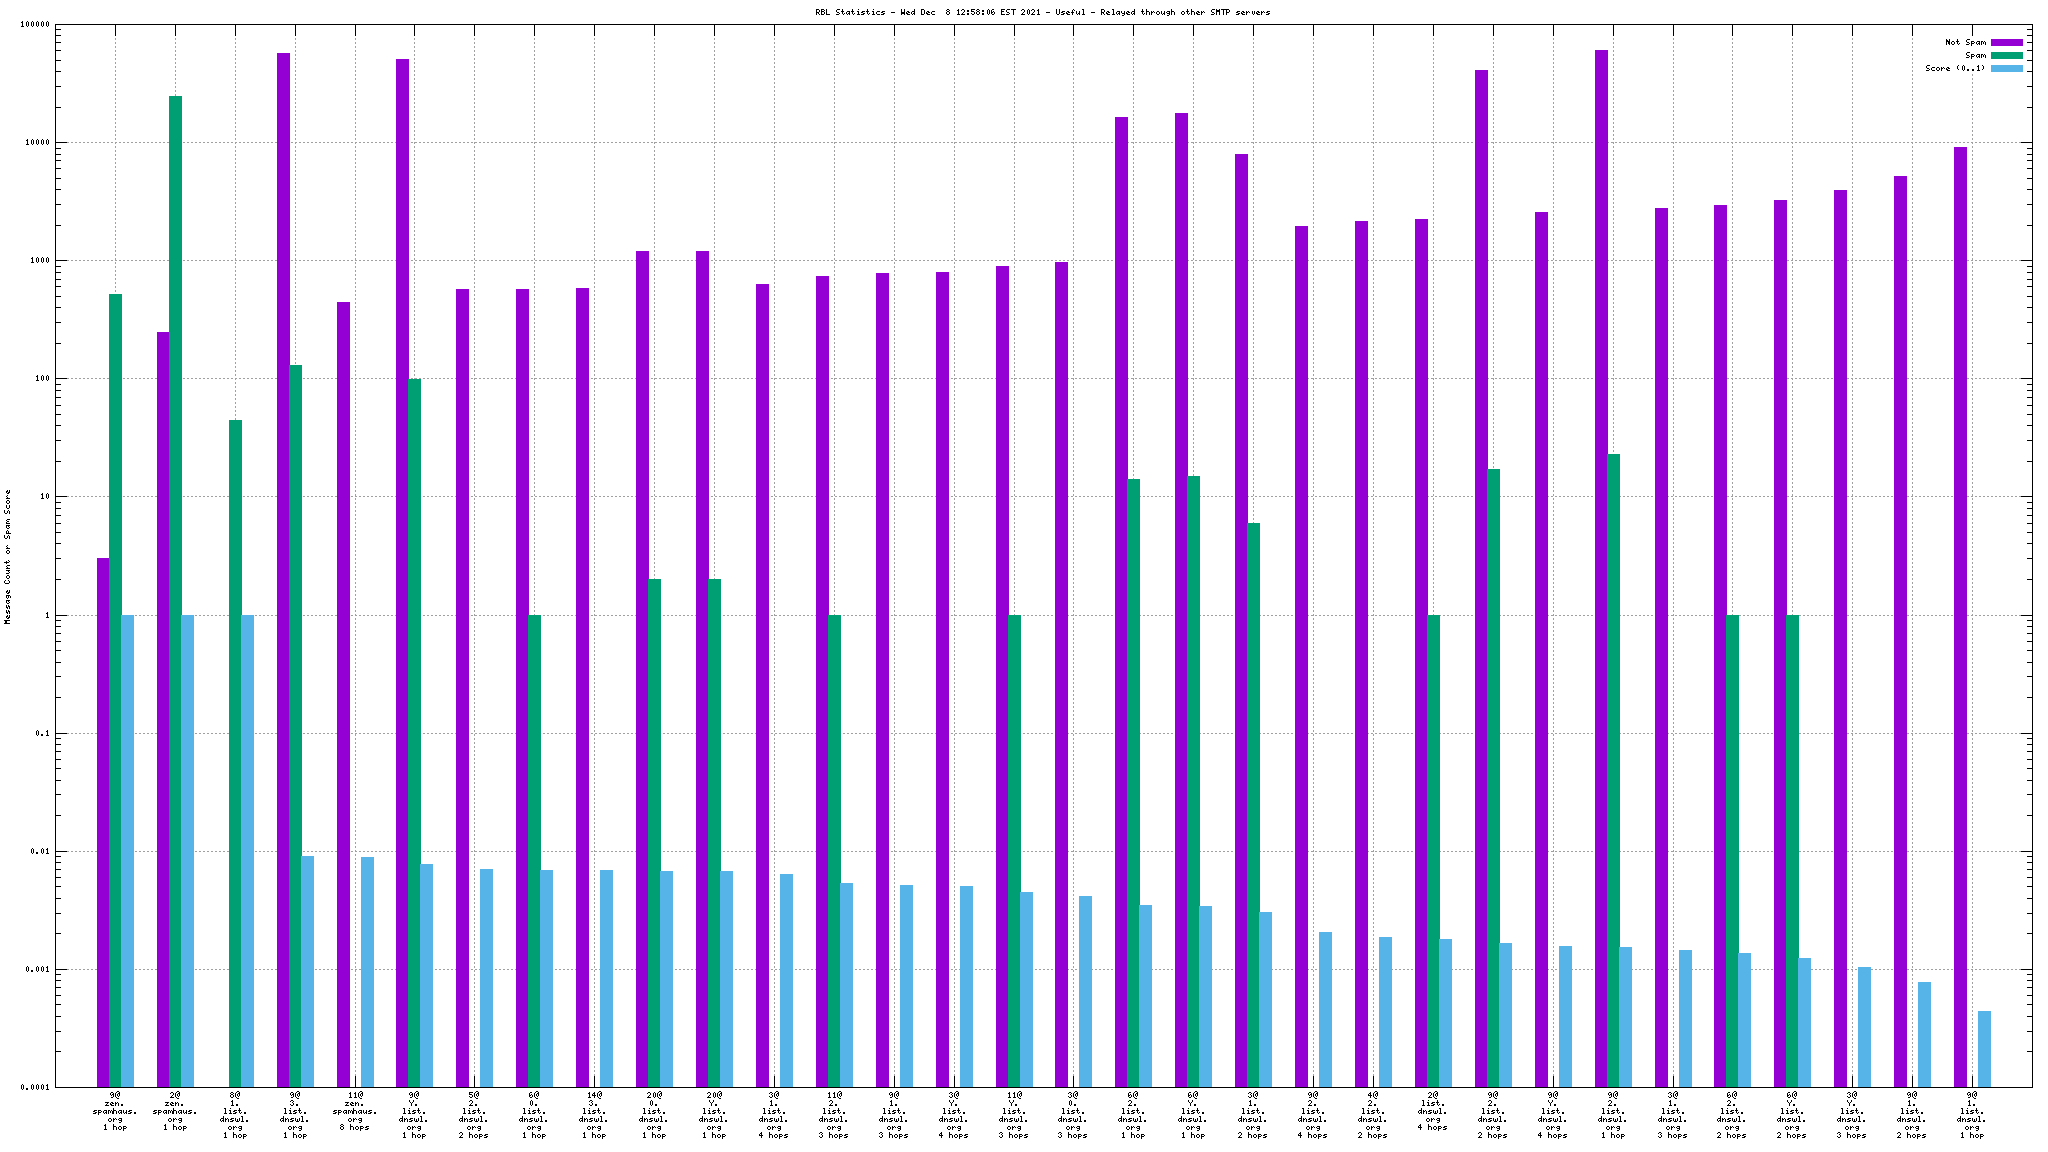2048x1152 pixels.
Task: Click the green Spam legend swatch
Action: tap(2006, 55)
